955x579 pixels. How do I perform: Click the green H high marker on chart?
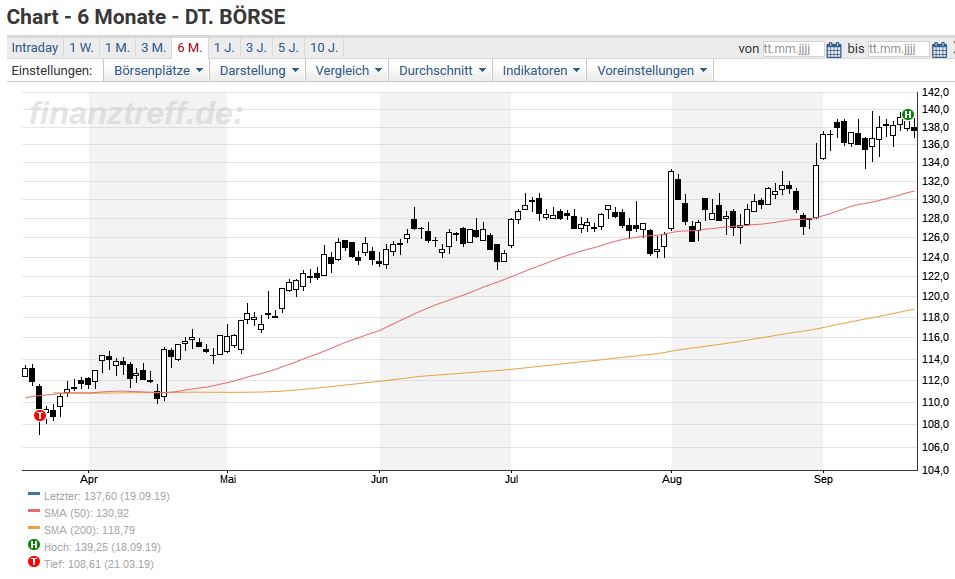tap(908, 114)
